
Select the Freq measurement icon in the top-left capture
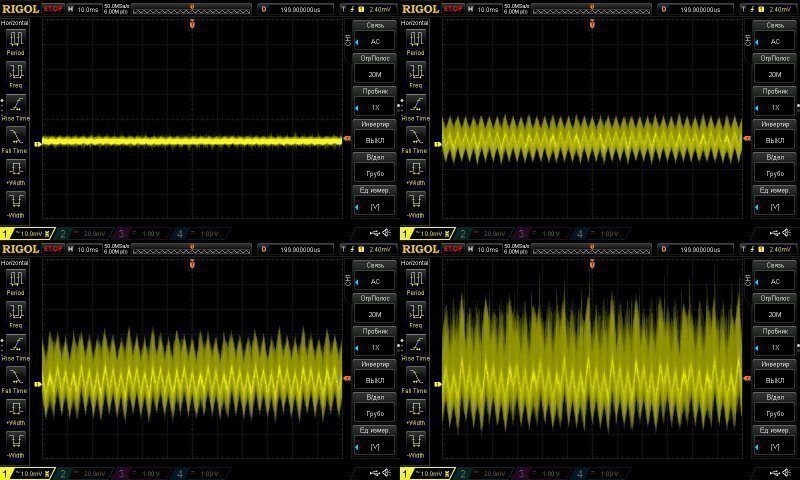pos(16,71)
